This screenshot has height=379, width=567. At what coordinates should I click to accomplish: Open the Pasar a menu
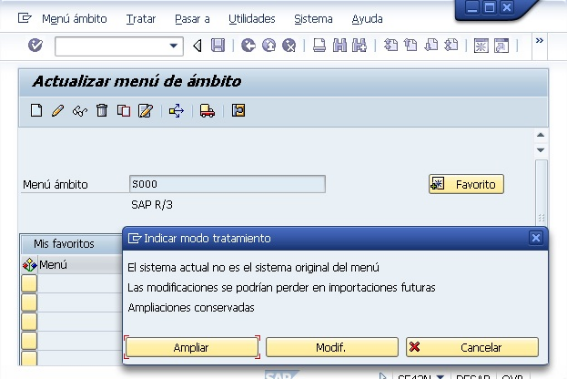click(x=192, y=19)
